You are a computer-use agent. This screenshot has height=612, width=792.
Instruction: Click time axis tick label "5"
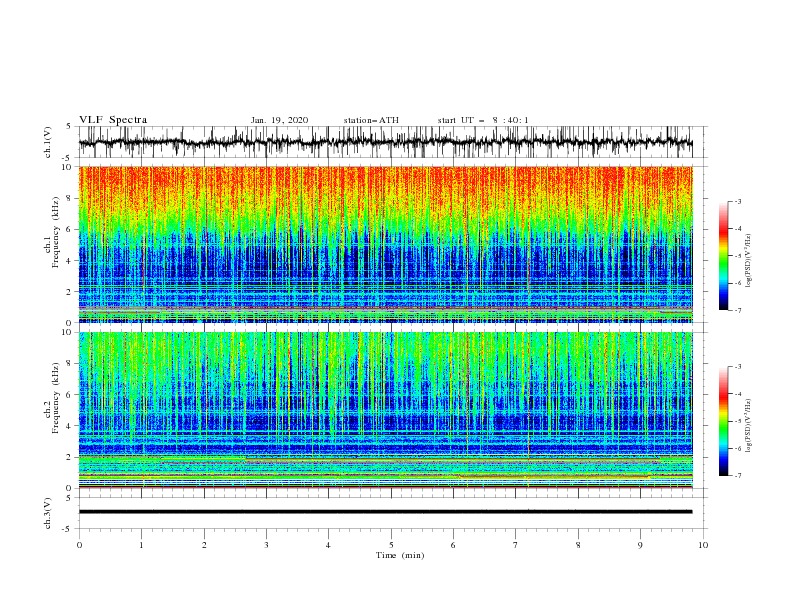coord(391,545)
